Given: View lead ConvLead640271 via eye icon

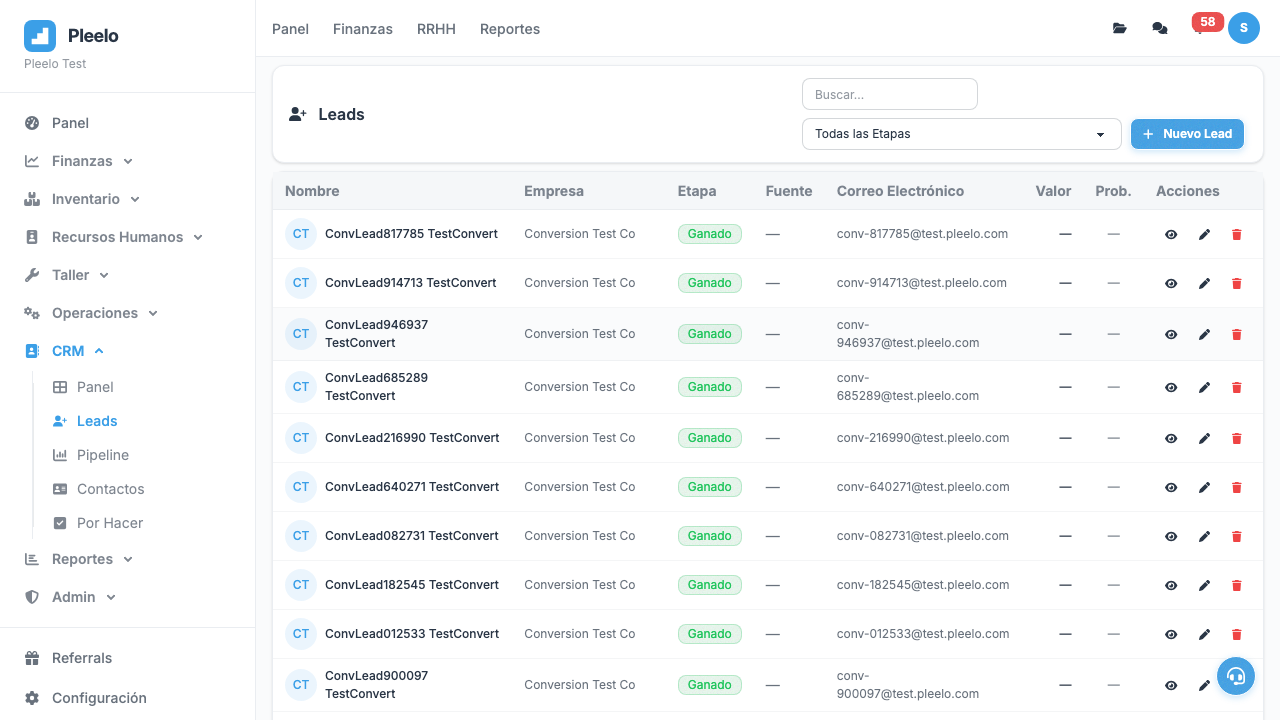Looking at the screenshot, I should point(1171,487).
